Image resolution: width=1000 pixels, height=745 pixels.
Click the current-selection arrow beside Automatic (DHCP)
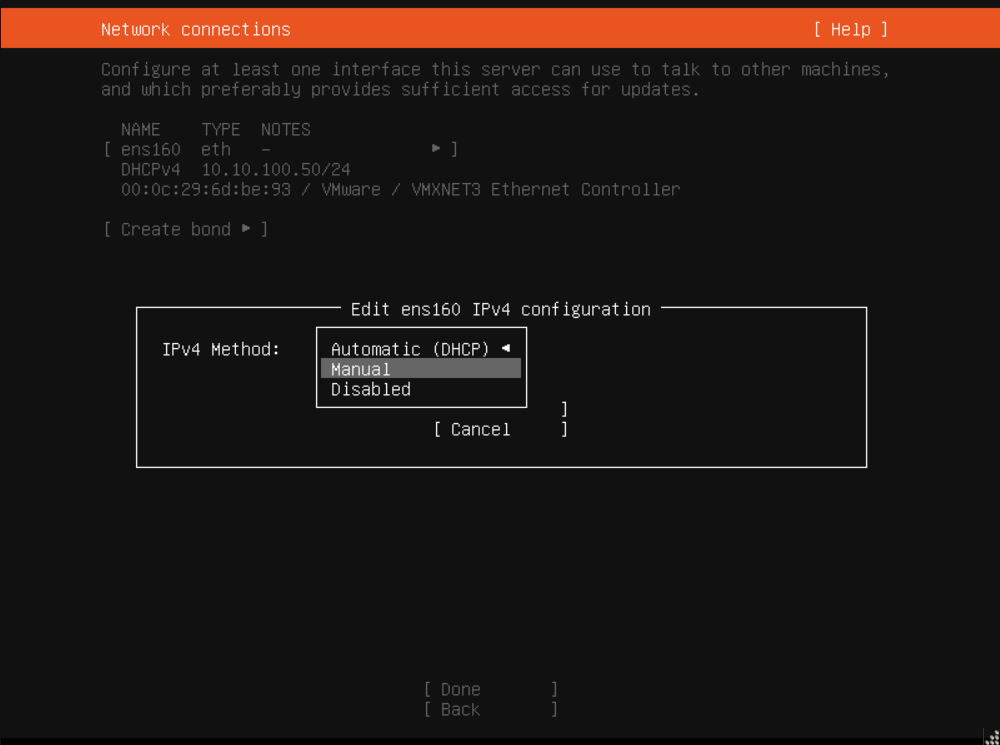(x=506, y=348)
